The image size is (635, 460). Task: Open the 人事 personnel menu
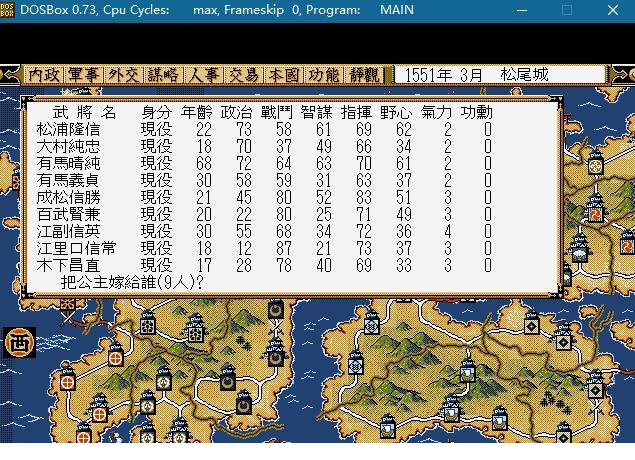pos(204,75)
